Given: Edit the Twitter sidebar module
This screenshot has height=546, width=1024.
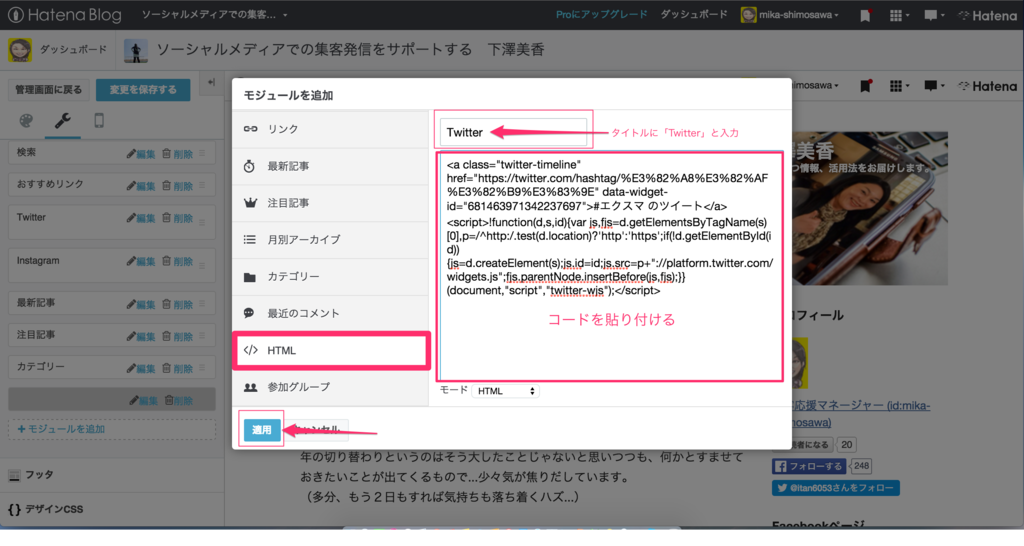Looking at the screenshot, I should tap(141, 218).
